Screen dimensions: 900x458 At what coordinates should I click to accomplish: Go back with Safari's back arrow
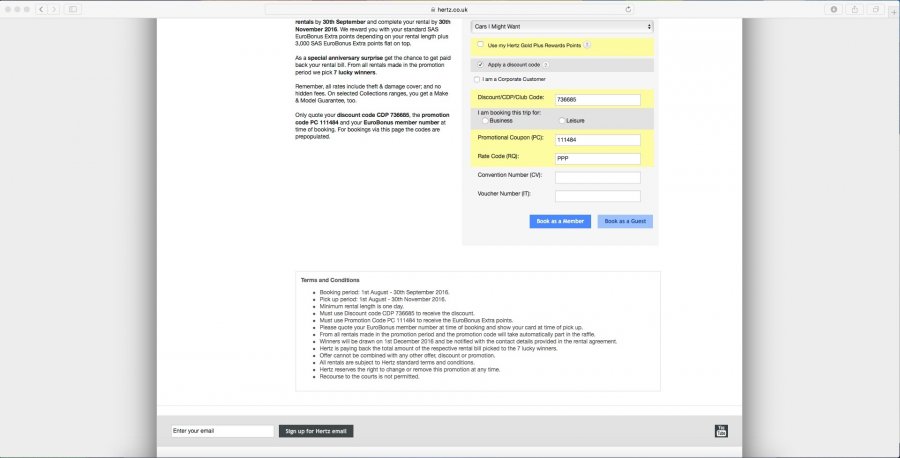coord(41,9)
